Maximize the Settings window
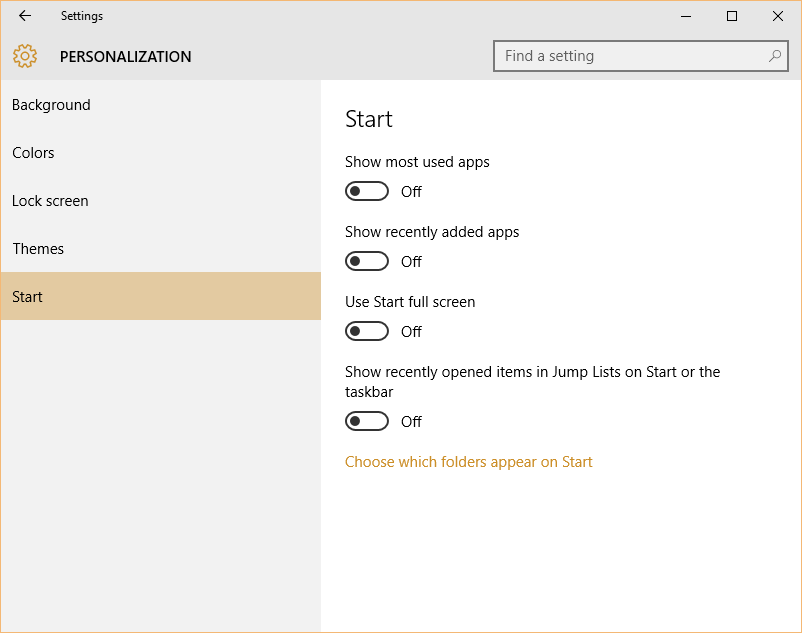The width and height of the screenshot is (802, 633). pos(732,16)
